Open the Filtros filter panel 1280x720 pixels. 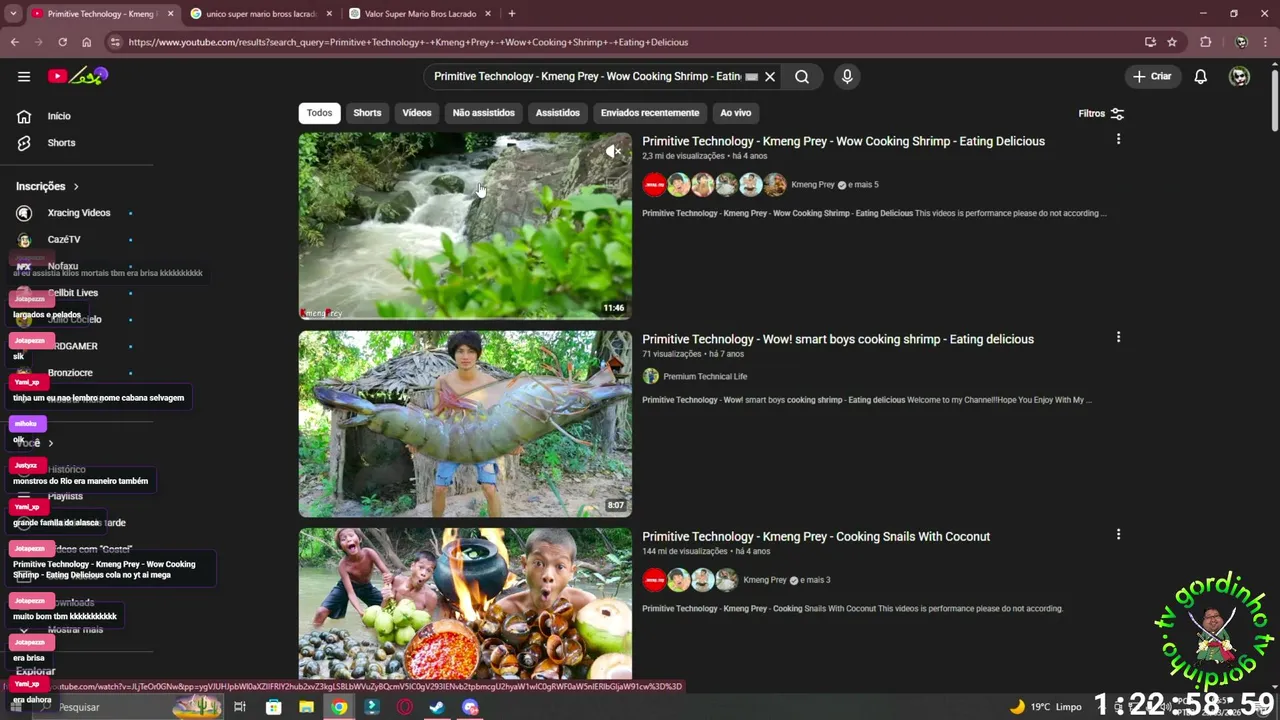pos(1101,114)
